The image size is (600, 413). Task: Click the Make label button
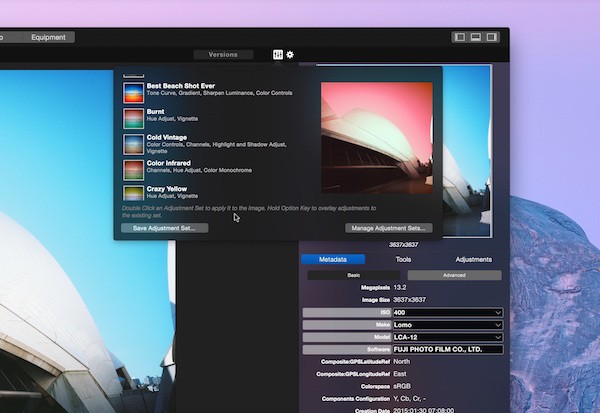[x=347, y=325]
